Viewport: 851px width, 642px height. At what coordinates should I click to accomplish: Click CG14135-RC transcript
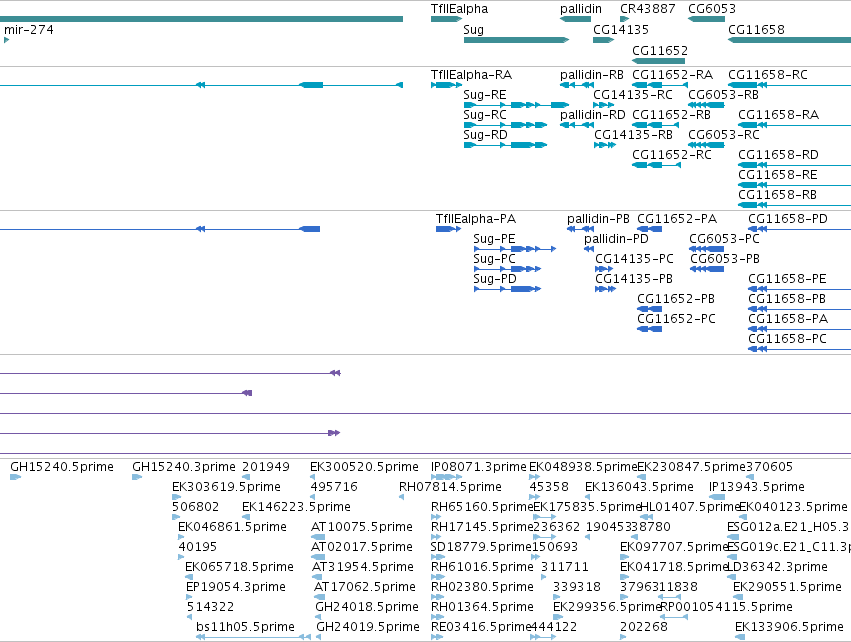coord(604,105)
